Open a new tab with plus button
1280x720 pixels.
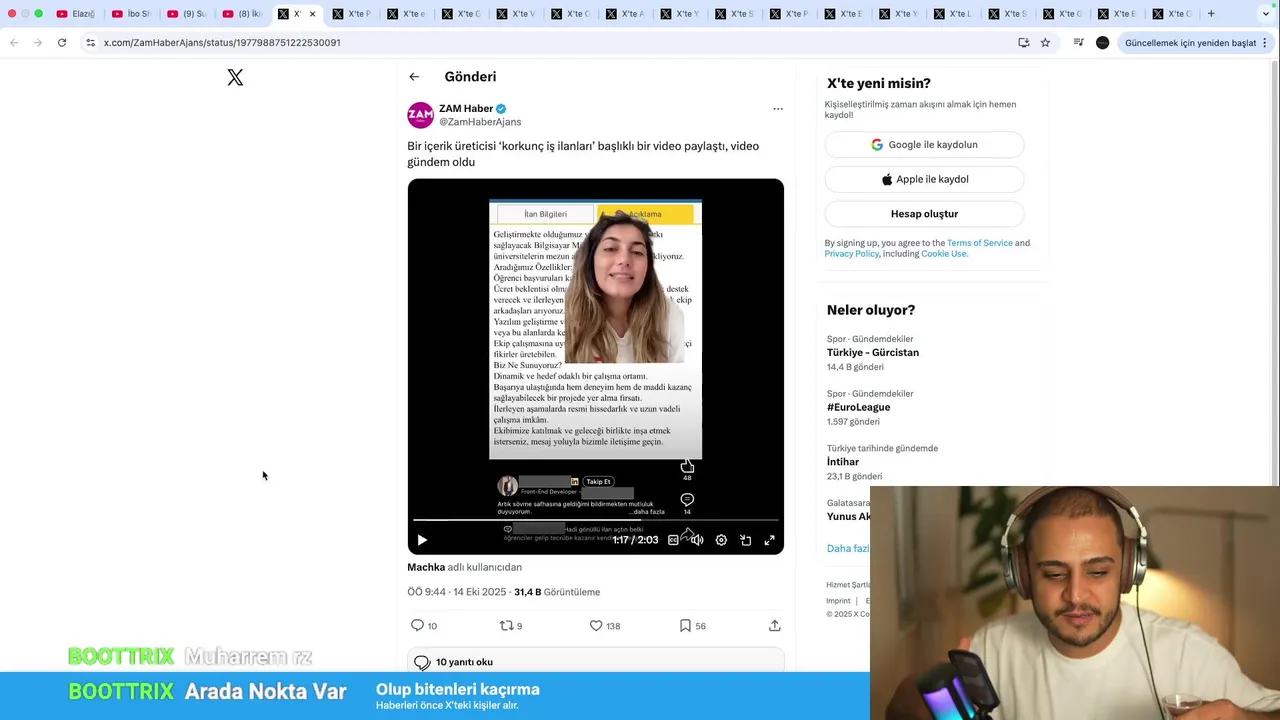click(x=1211, y=14)
